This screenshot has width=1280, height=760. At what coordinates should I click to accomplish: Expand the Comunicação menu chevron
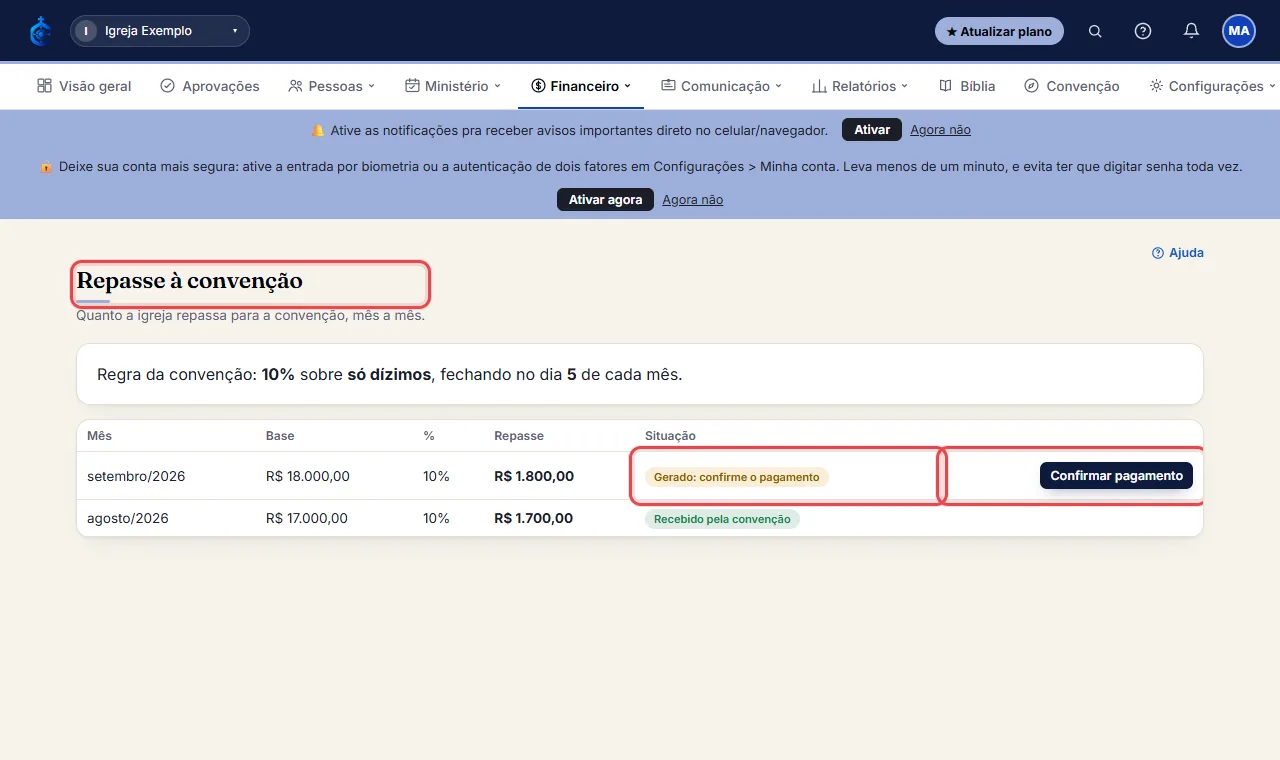[x=778, y=86]
